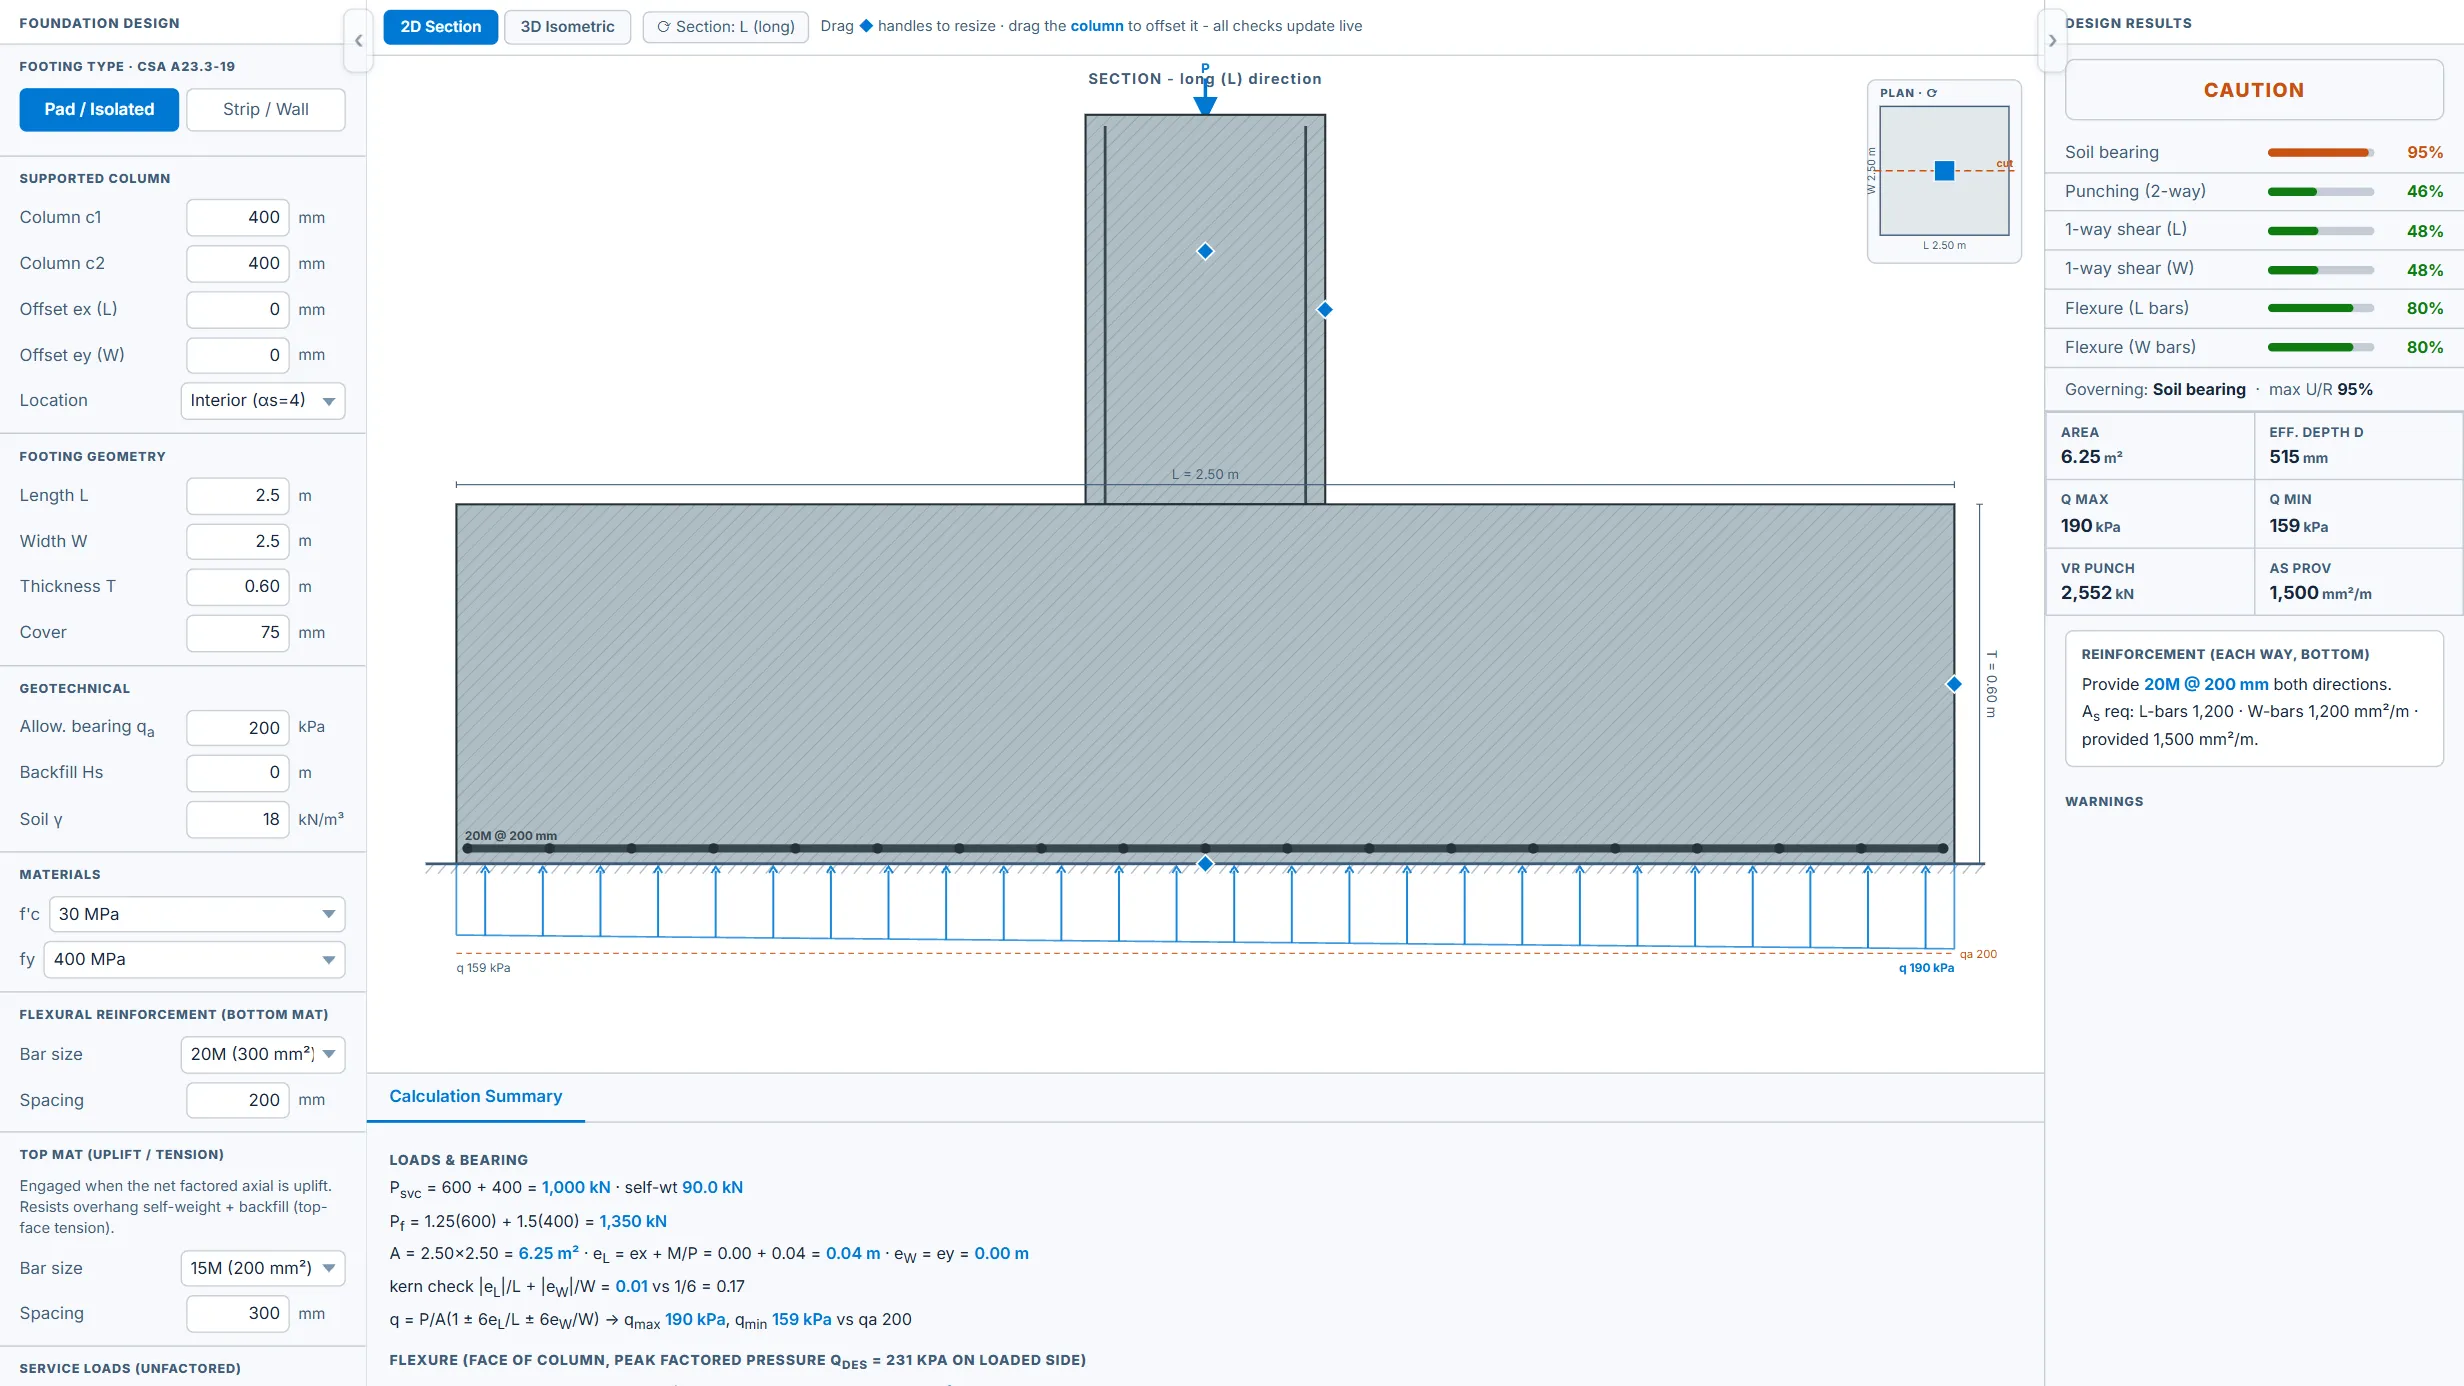Click top mat Spacing 300 input field
The width and height of the screenshot is (2464, 1386).
point(238,1314)
